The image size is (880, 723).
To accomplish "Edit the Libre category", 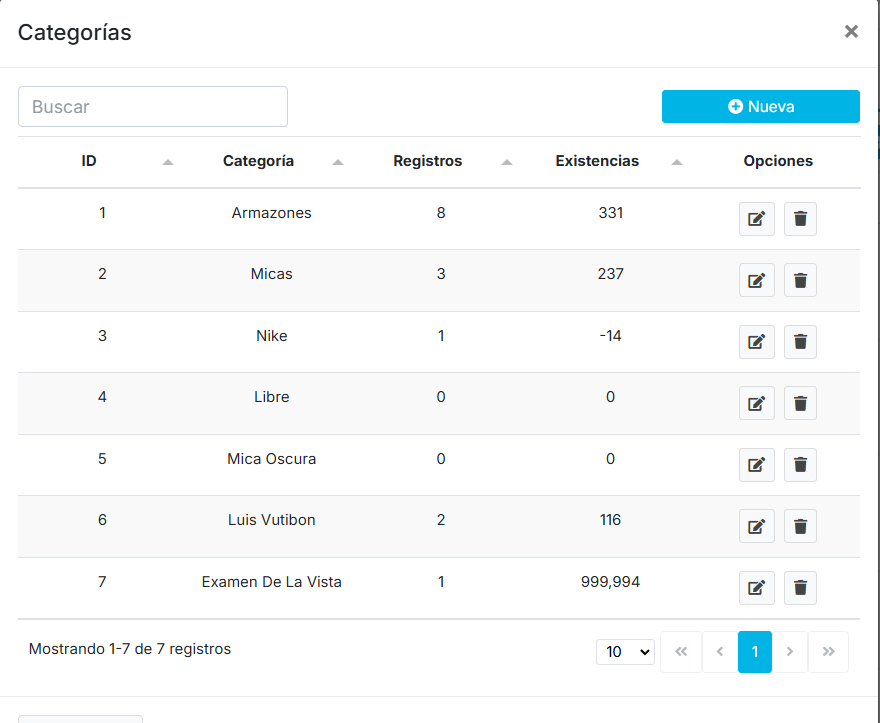I will click(756, 403).
